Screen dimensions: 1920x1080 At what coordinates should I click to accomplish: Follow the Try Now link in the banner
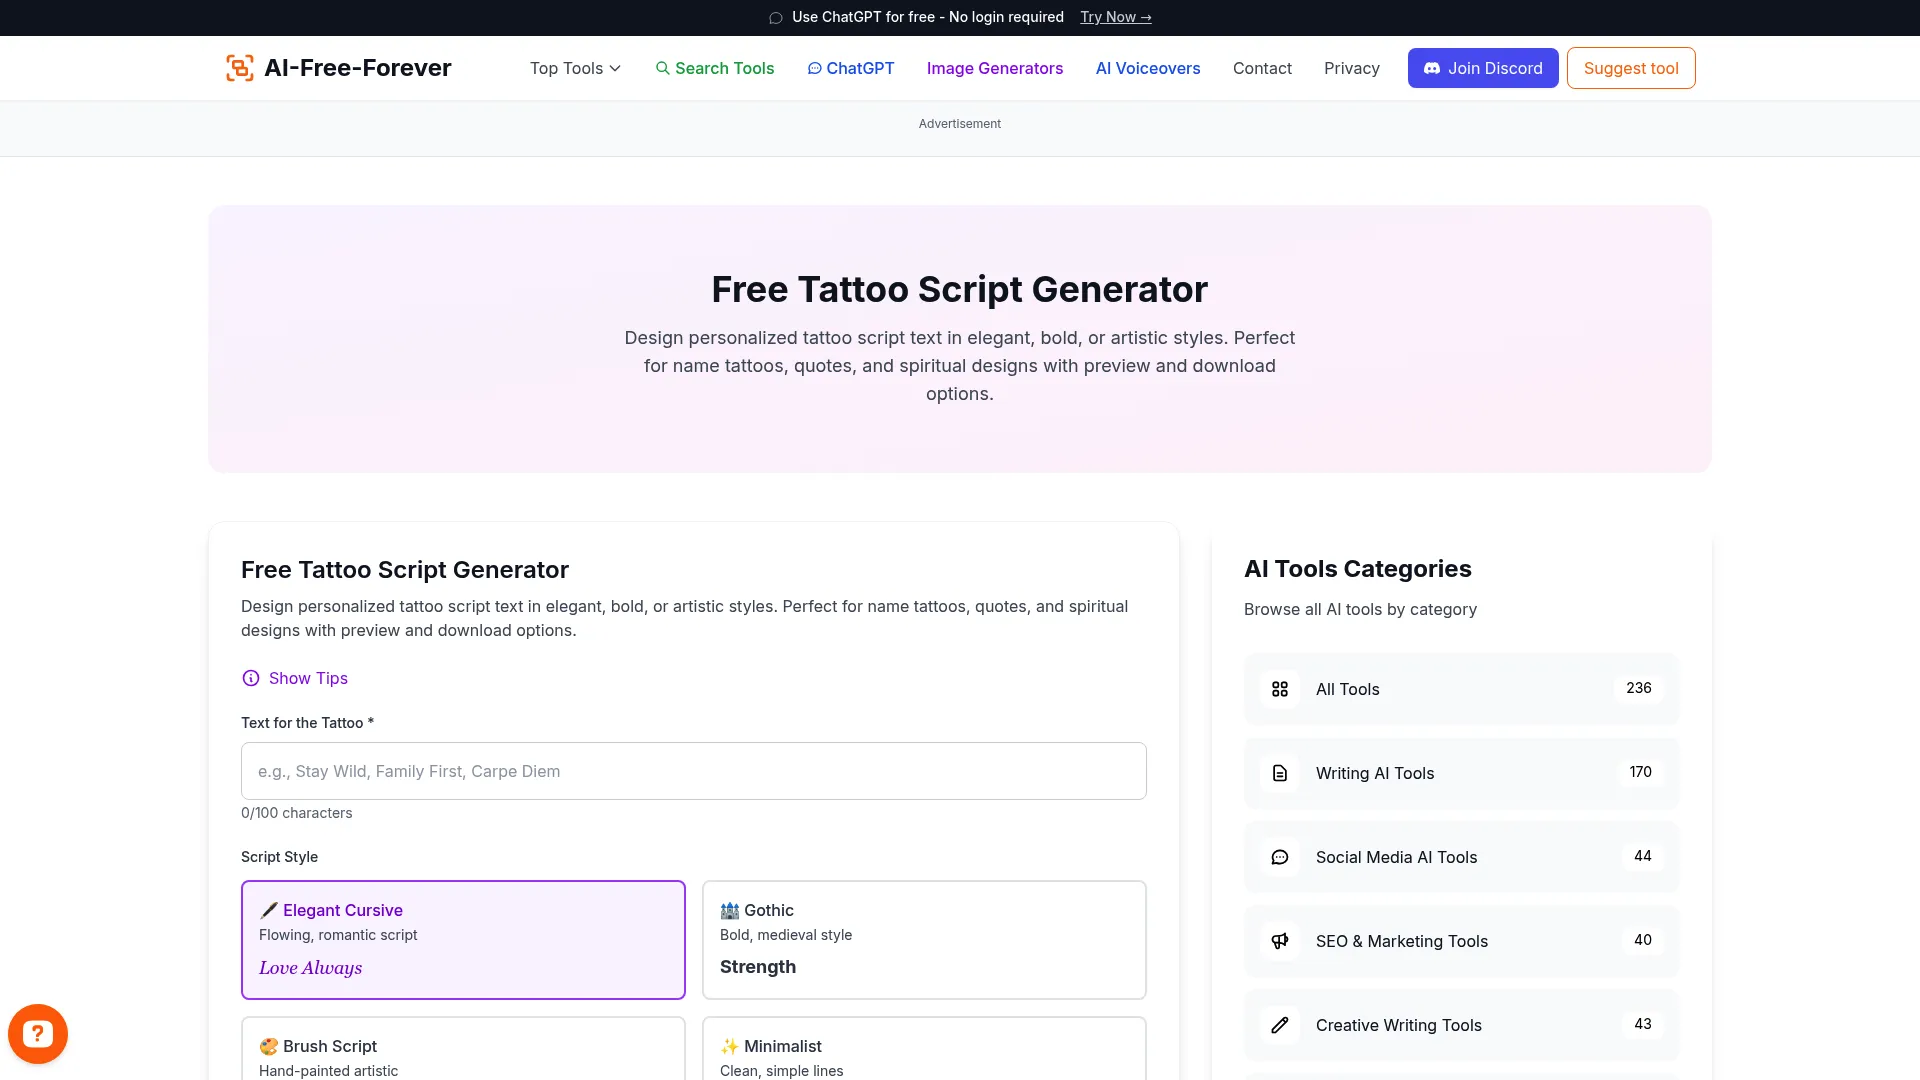pyautogui.click(x=1115, y=17)
